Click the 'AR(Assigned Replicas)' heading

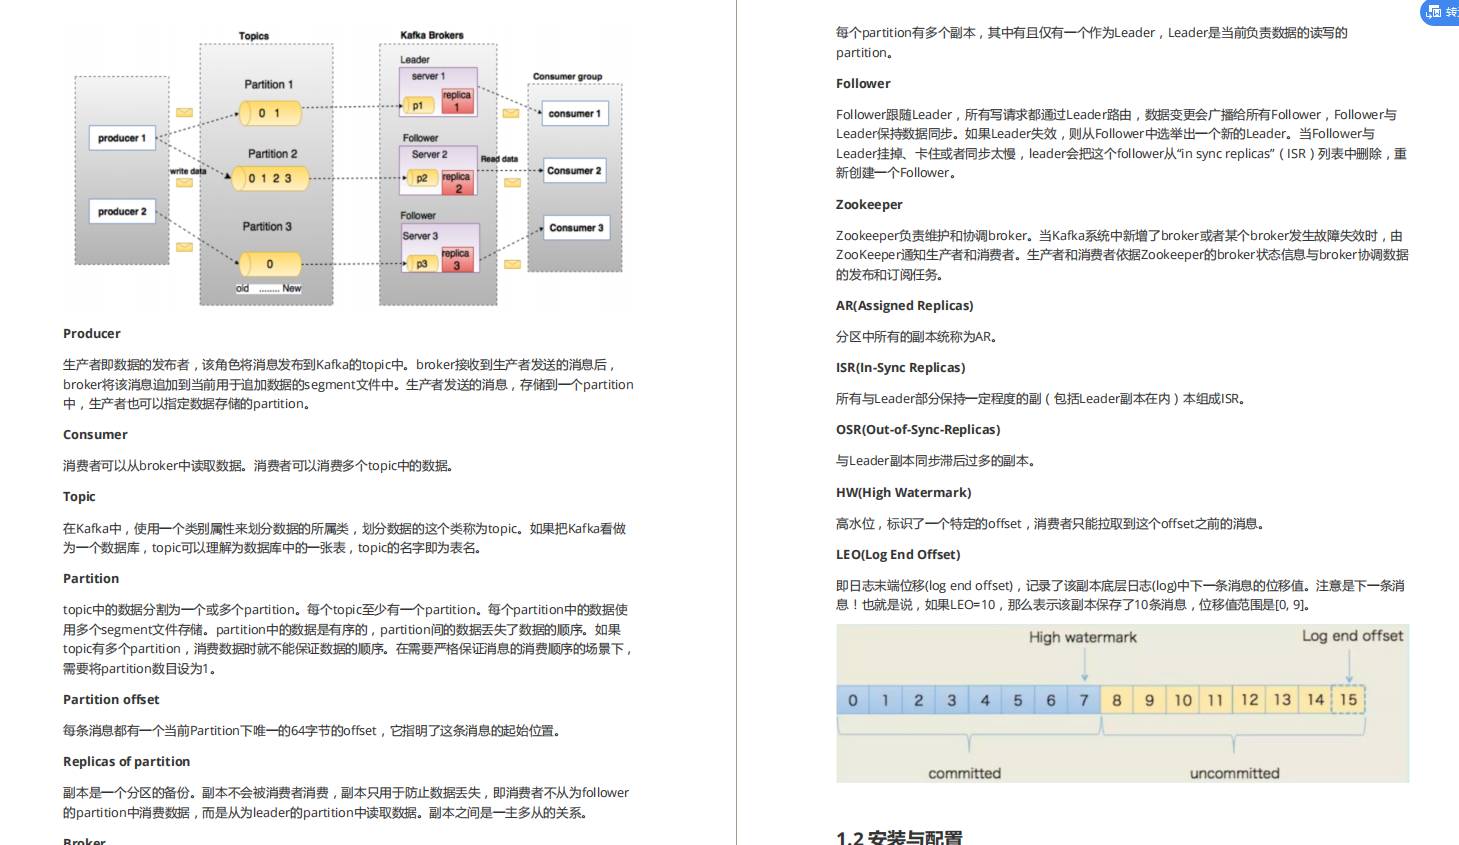click(x=905, y=306)
